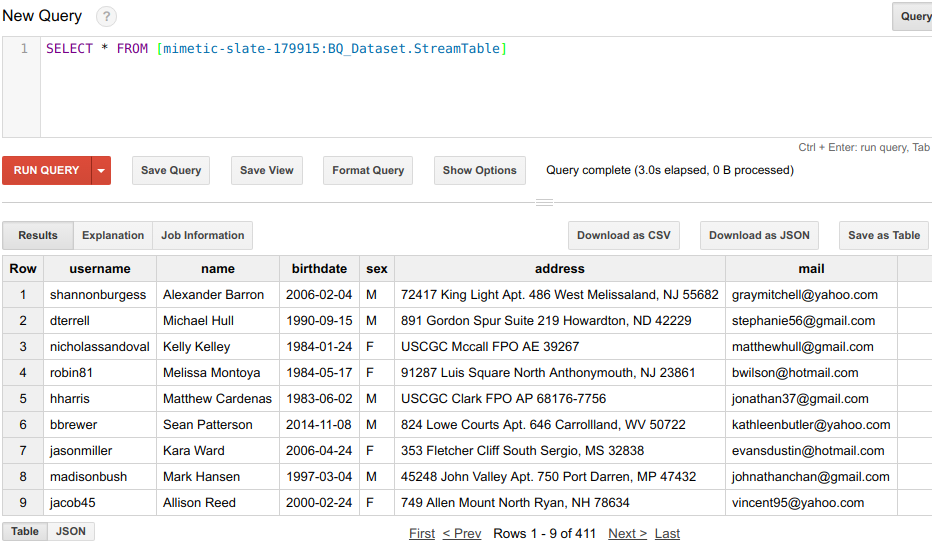Viewport: 932px width, 548px height.
Task: Open the help question mark icon
Action: 106,16
